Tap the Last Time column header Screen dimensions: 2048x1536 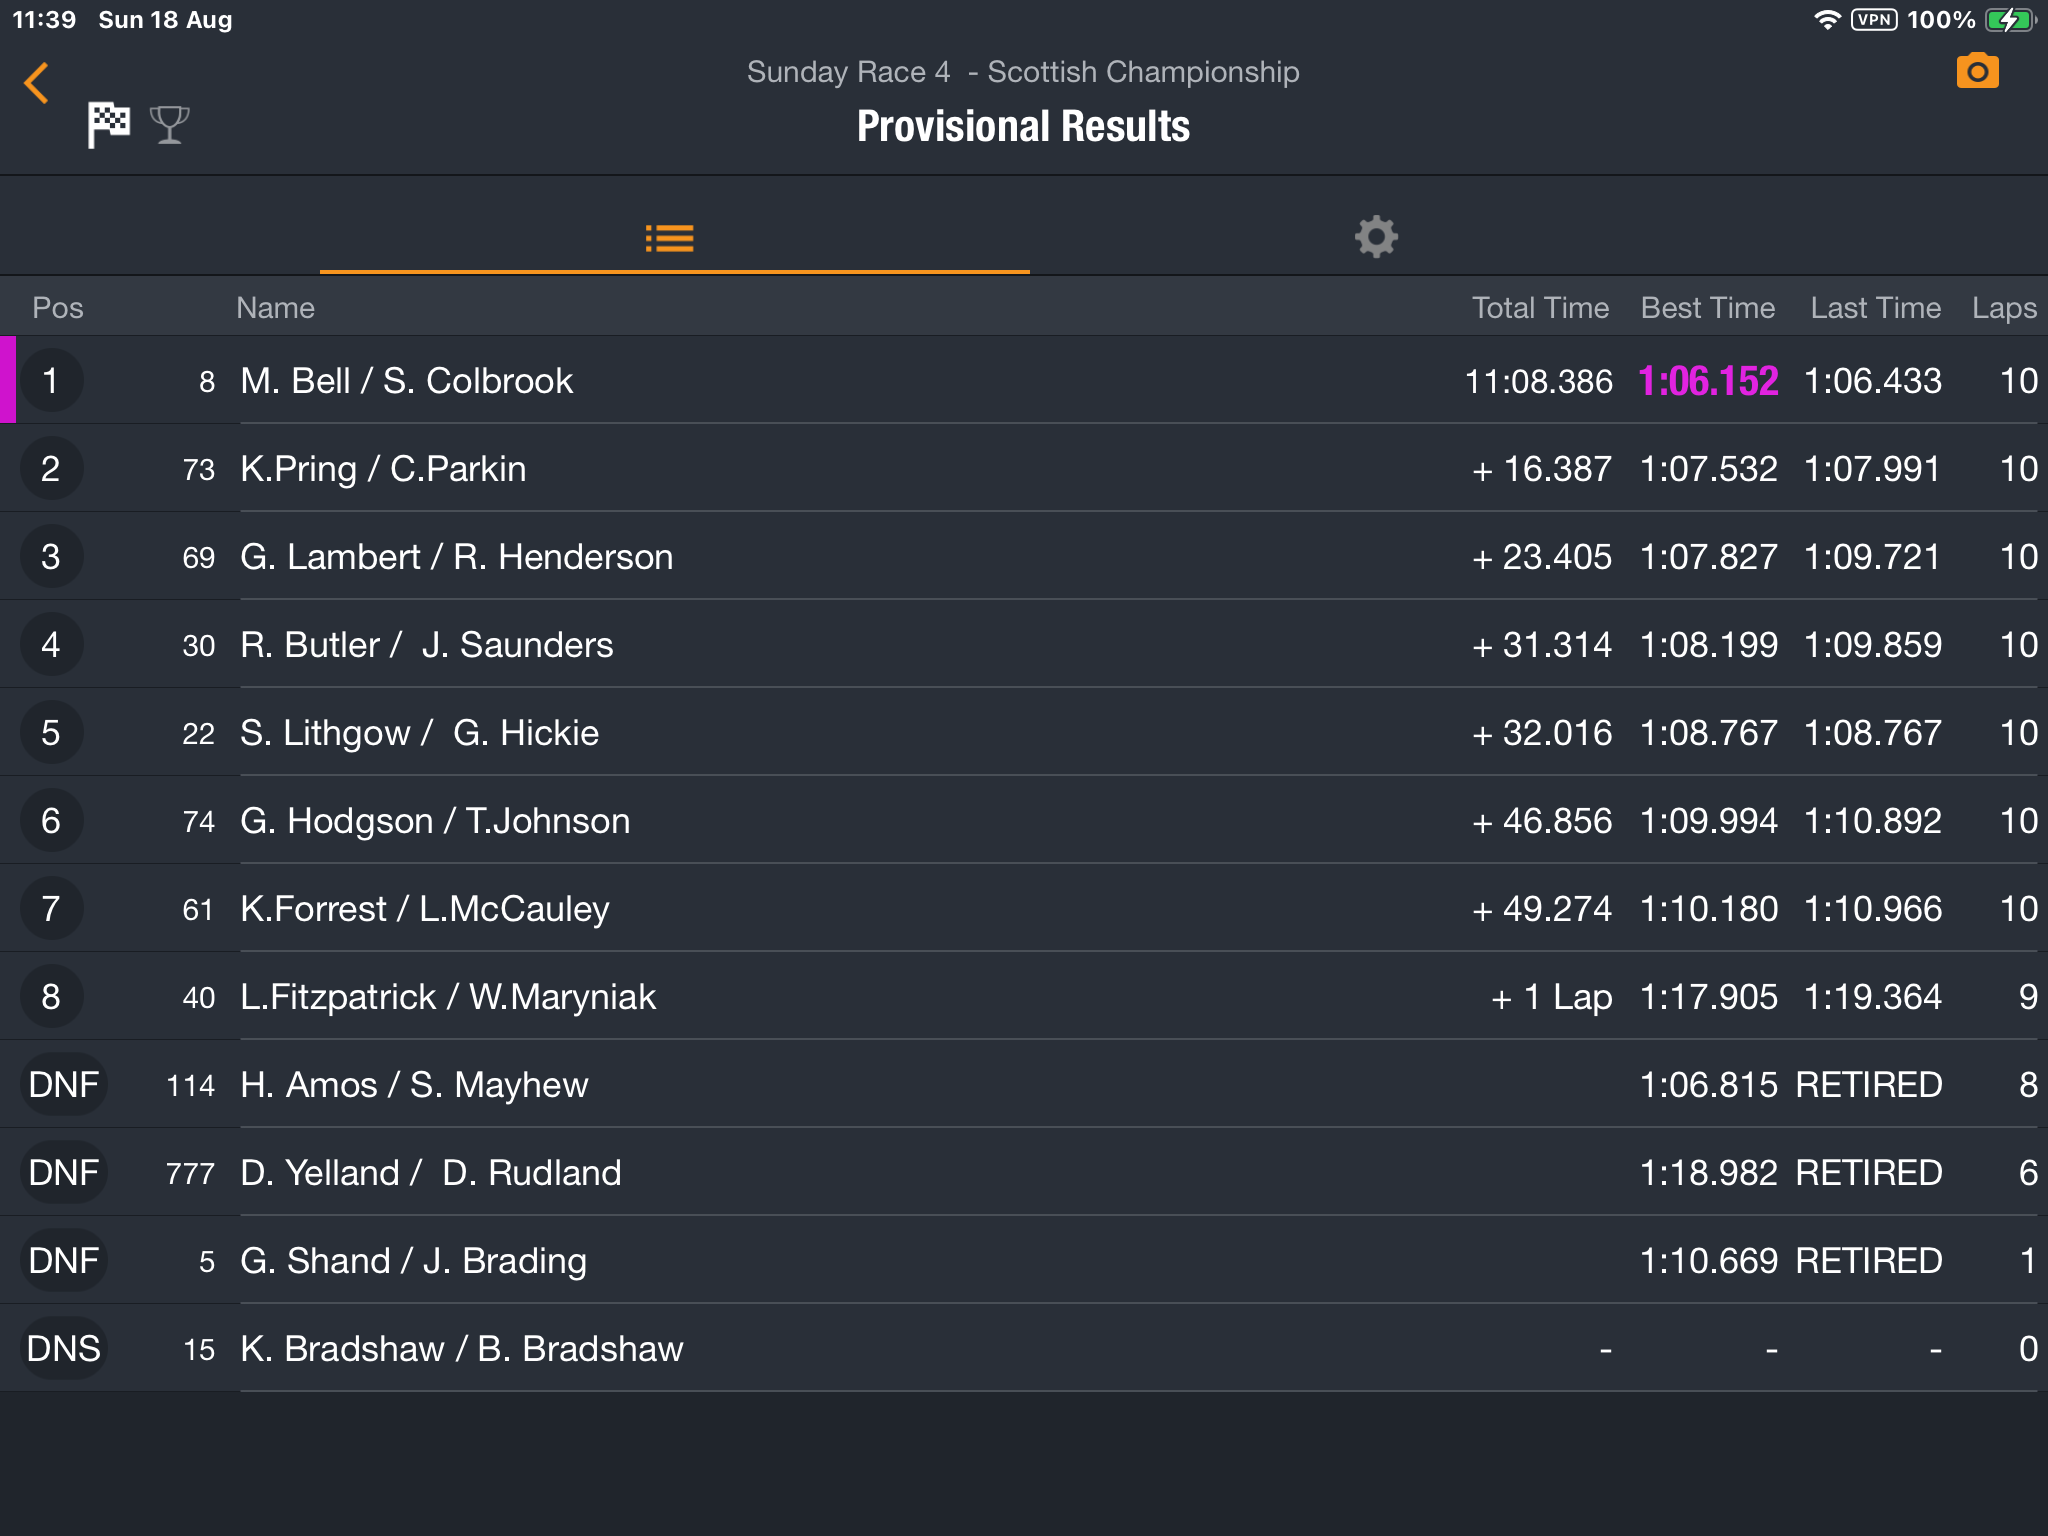pos(1875,308)
